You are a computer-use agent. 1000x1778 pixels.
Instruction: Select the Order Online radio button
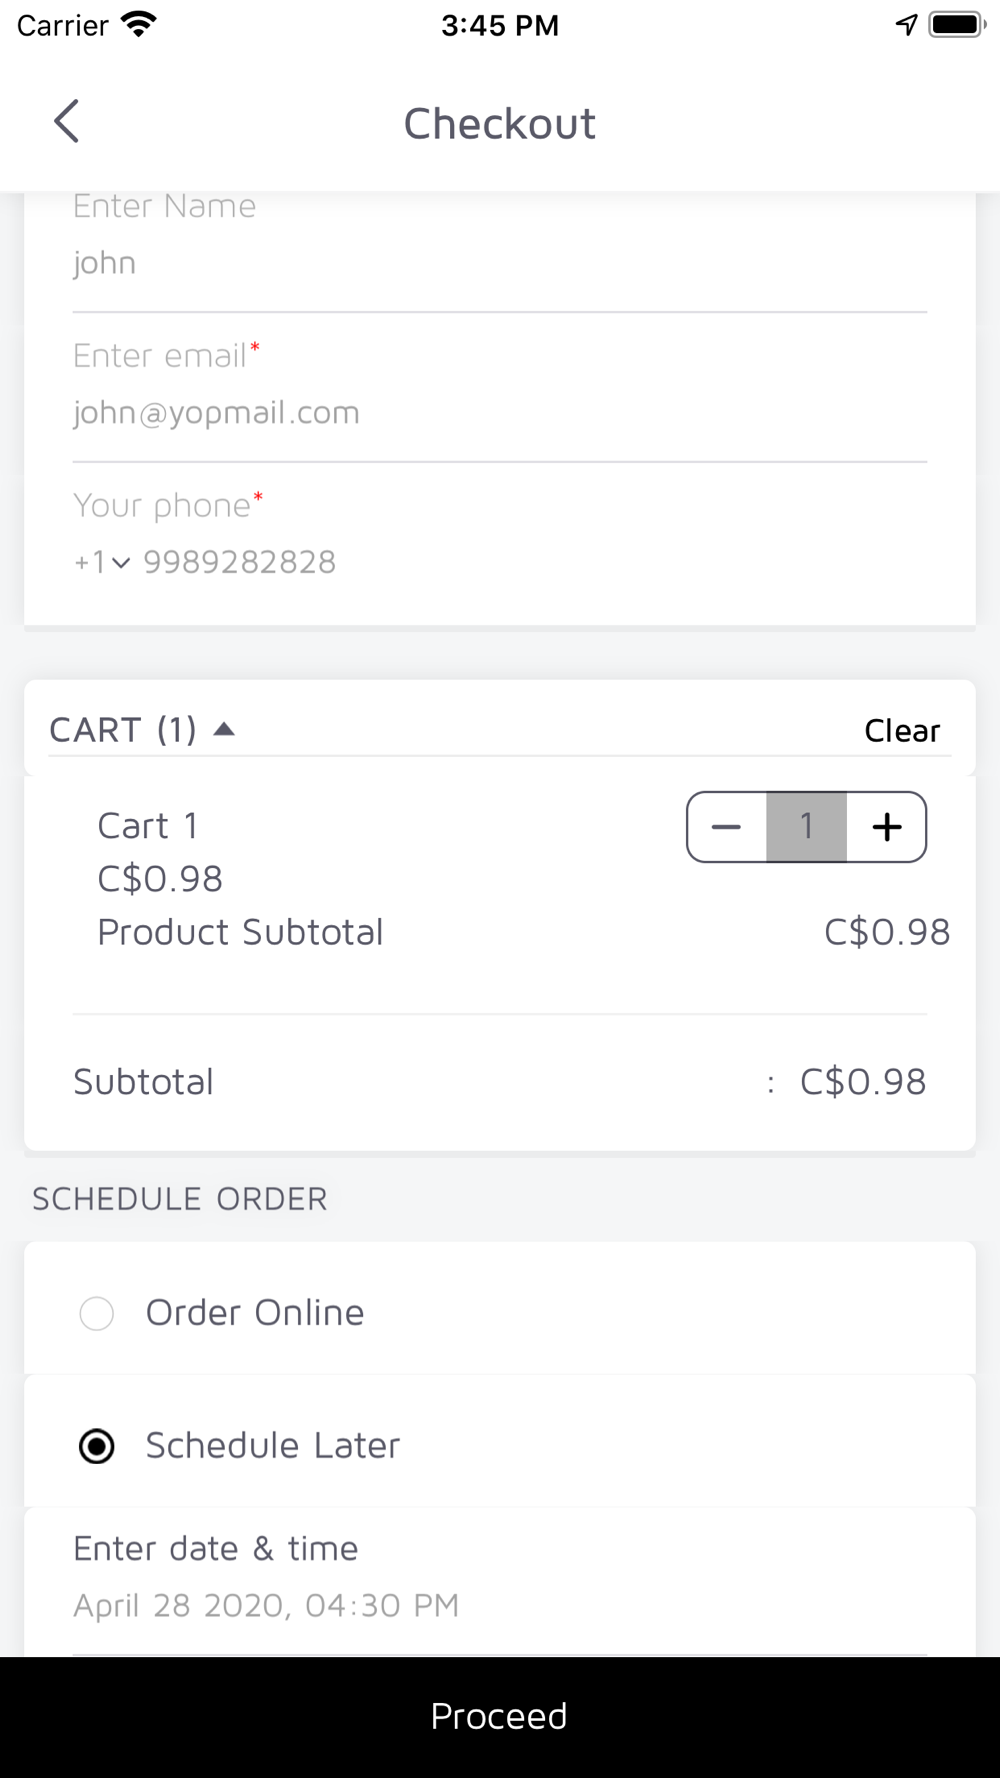coord(96,1313)
